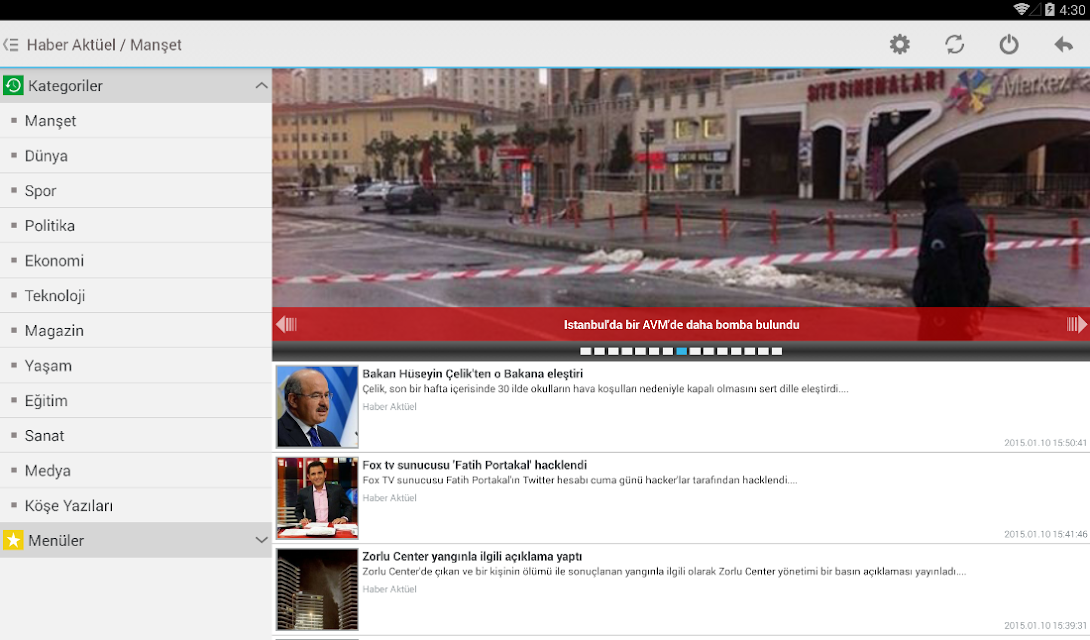Choose the Spor category
The image size is (1090, 640).
[136, 190]
